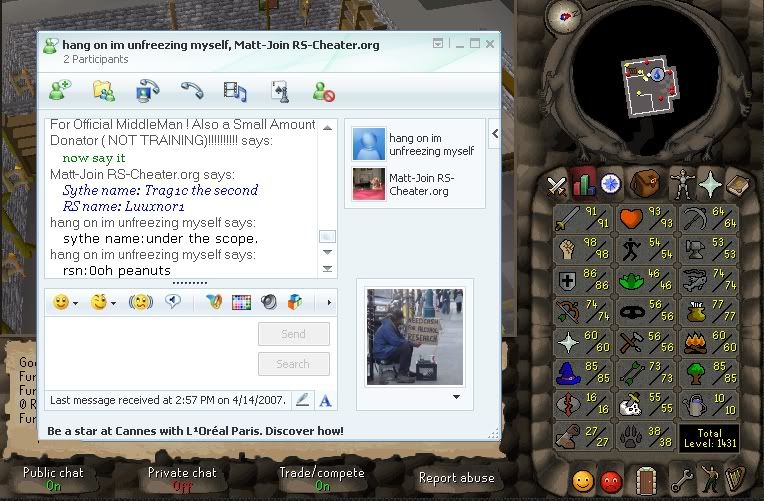764x501 pixels.
Task: Open the RuneScape inventory backpack tab
Action: pos(645,183)
